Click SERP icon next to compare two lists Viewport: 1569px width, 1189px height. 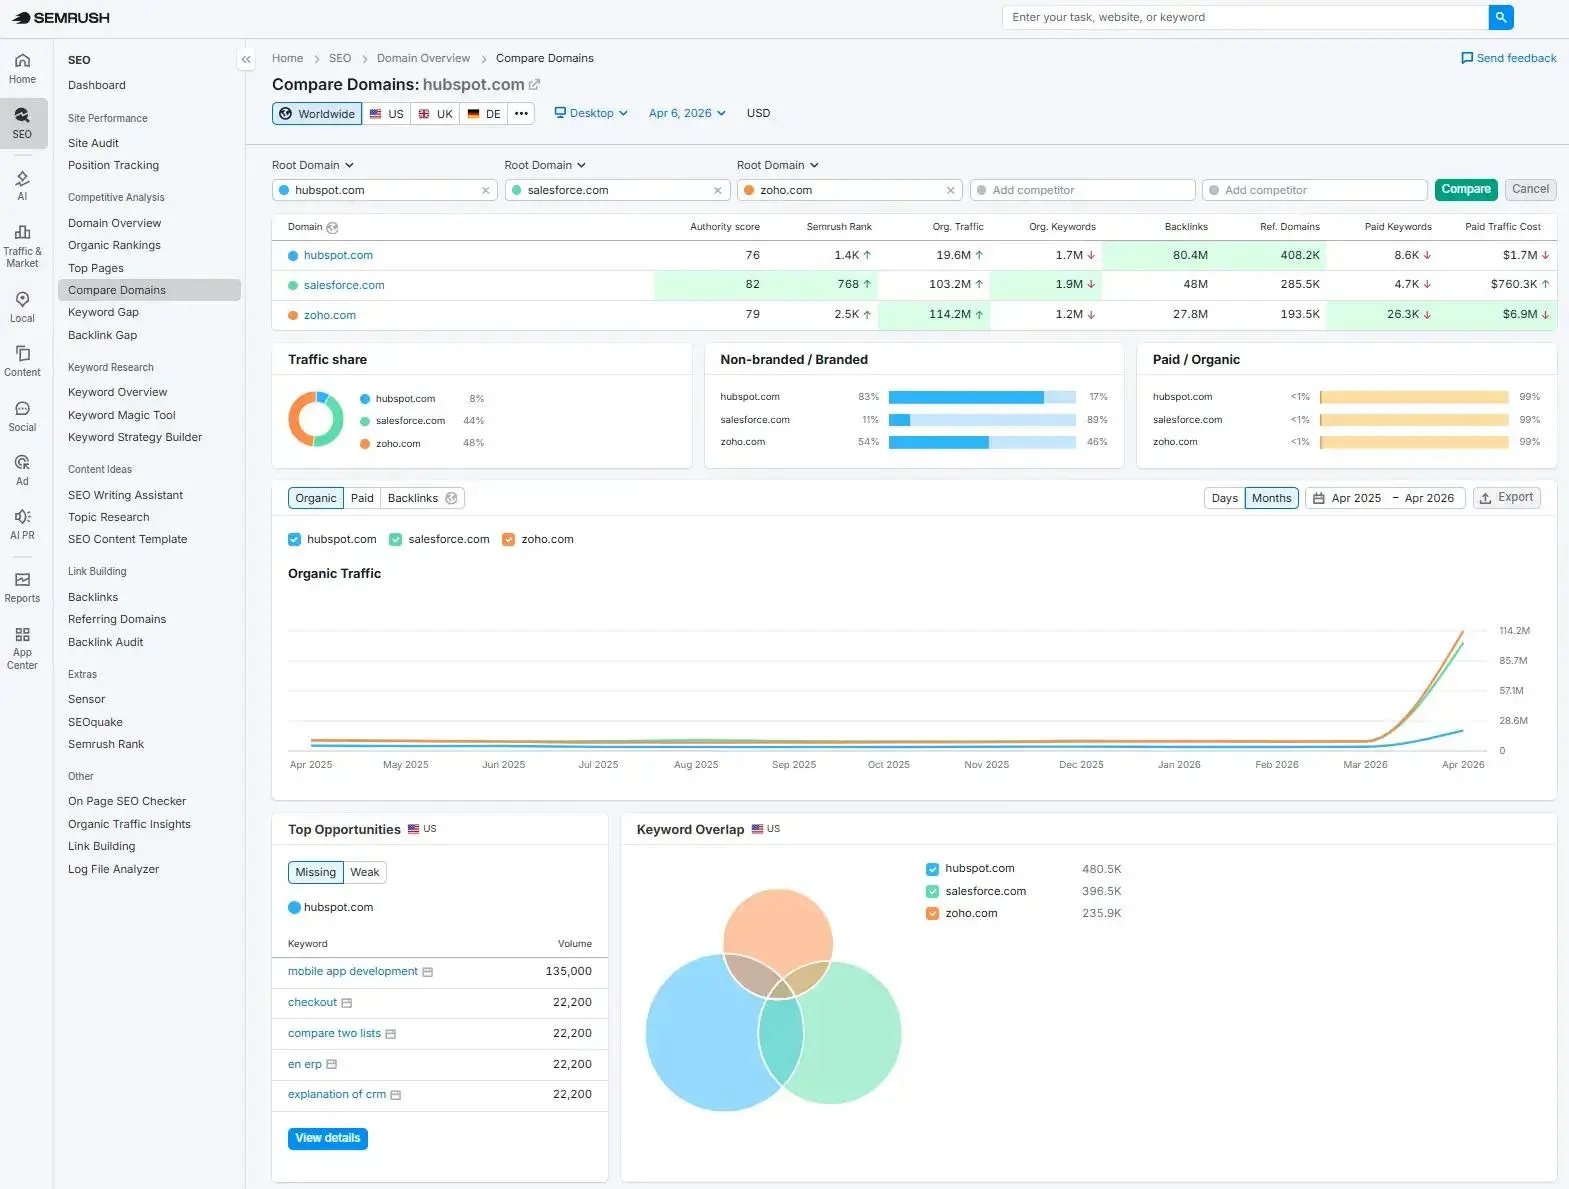coord(390,1034)
